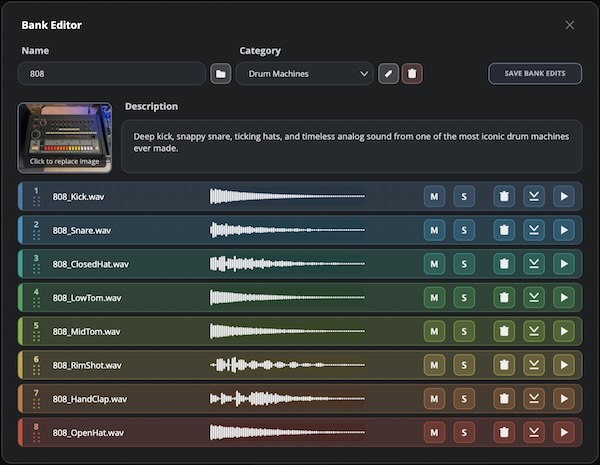Mute the 808_RimShot.wav track

pos(434,365)
